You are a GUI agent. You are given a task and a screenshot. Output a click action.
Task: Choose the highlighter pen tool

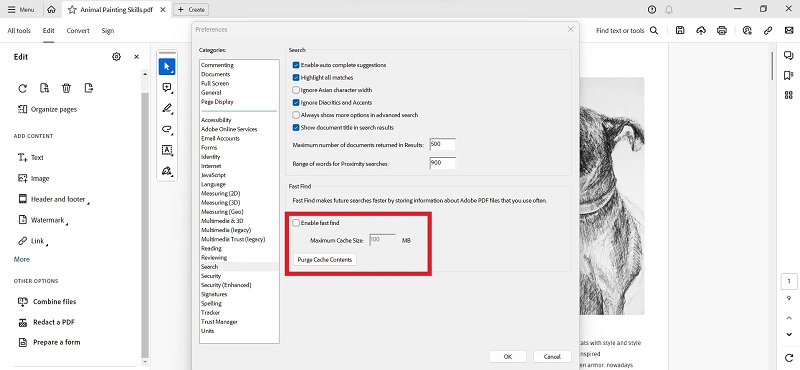(x=167, y=108)
